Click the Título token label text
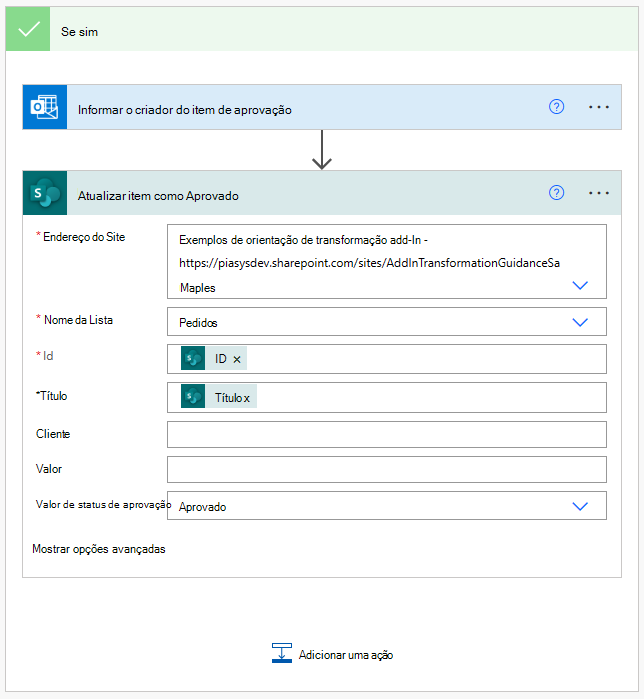This screenshot has width=644, height=699. 229,398
